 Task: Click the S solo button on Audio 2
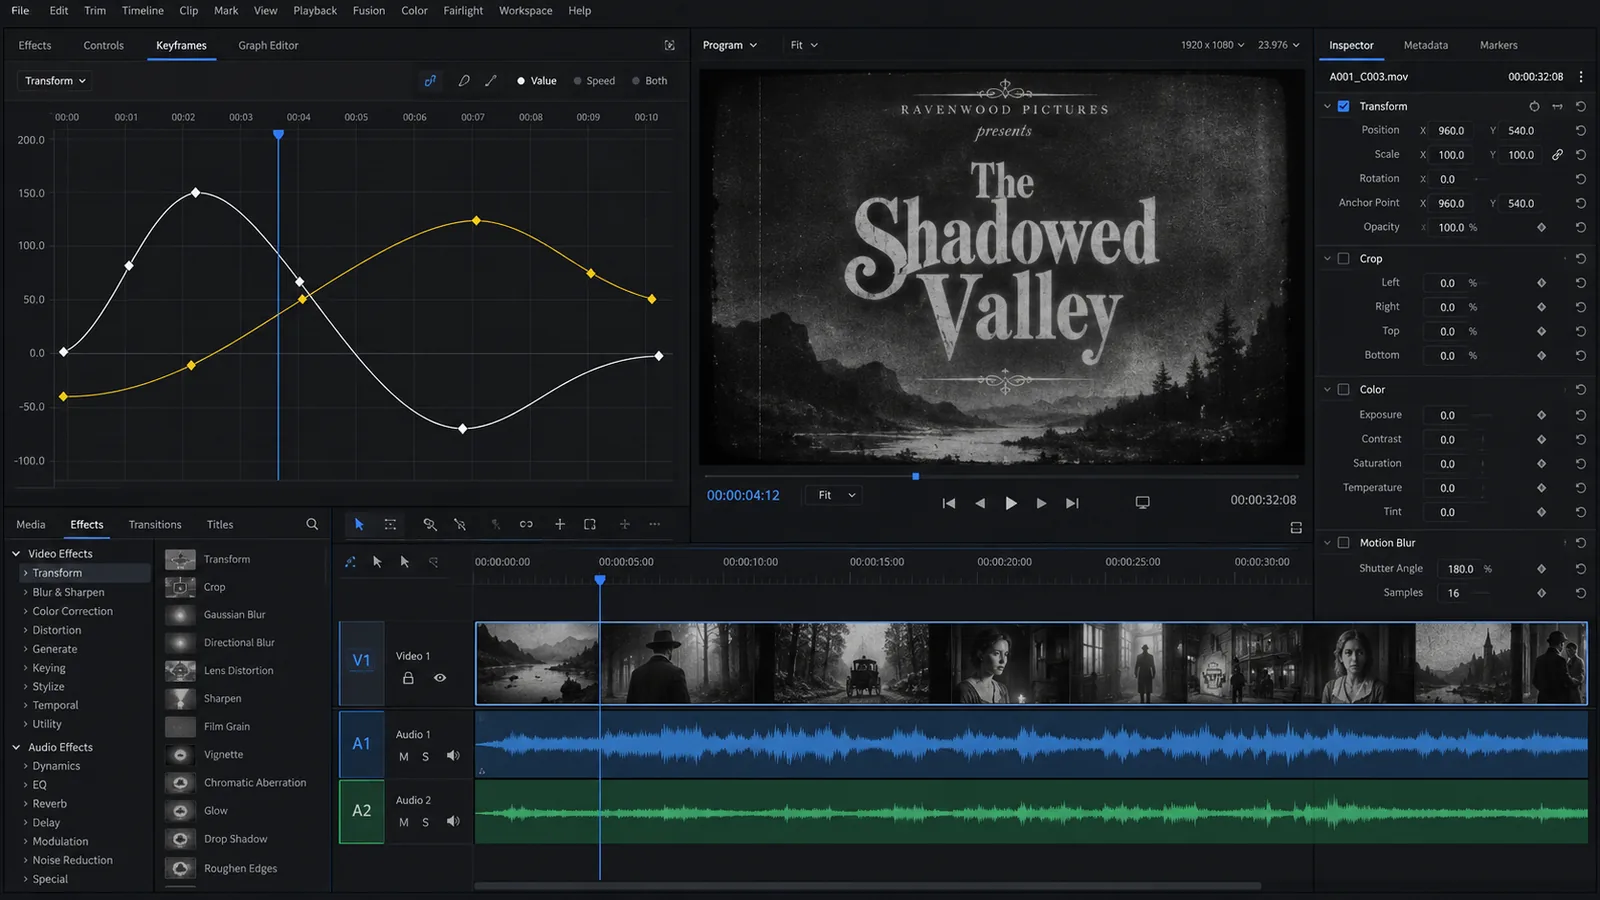click(x=425, y=822)
